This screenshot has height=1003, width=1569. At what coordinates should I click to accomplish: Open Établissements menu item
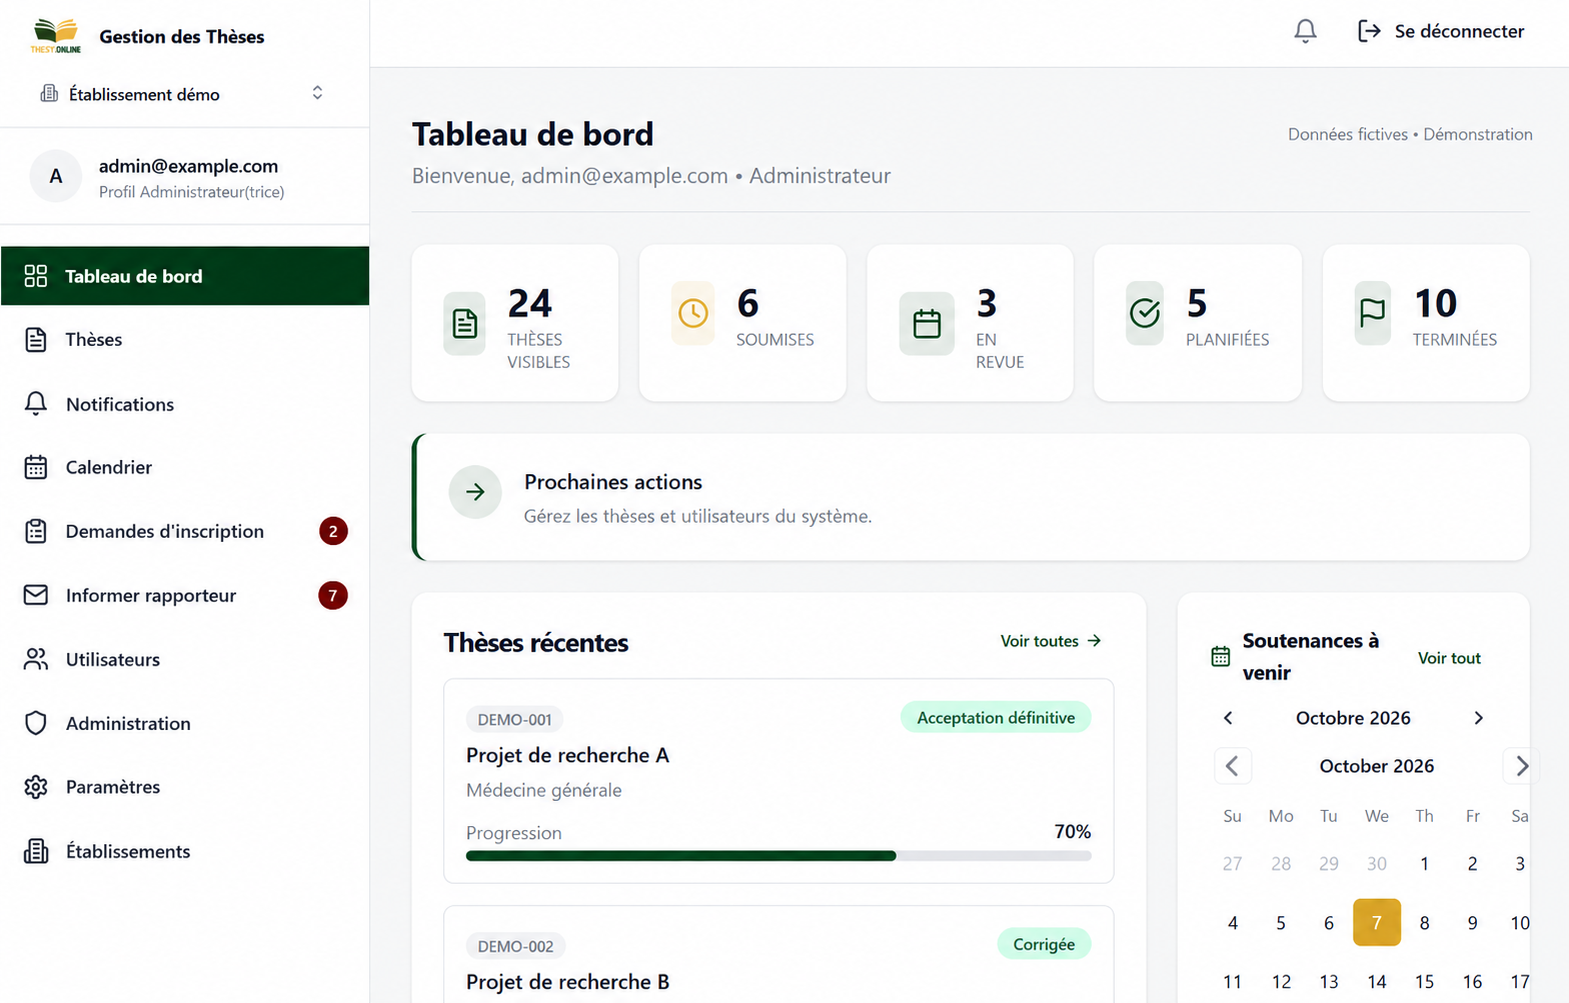coord(185,851)
